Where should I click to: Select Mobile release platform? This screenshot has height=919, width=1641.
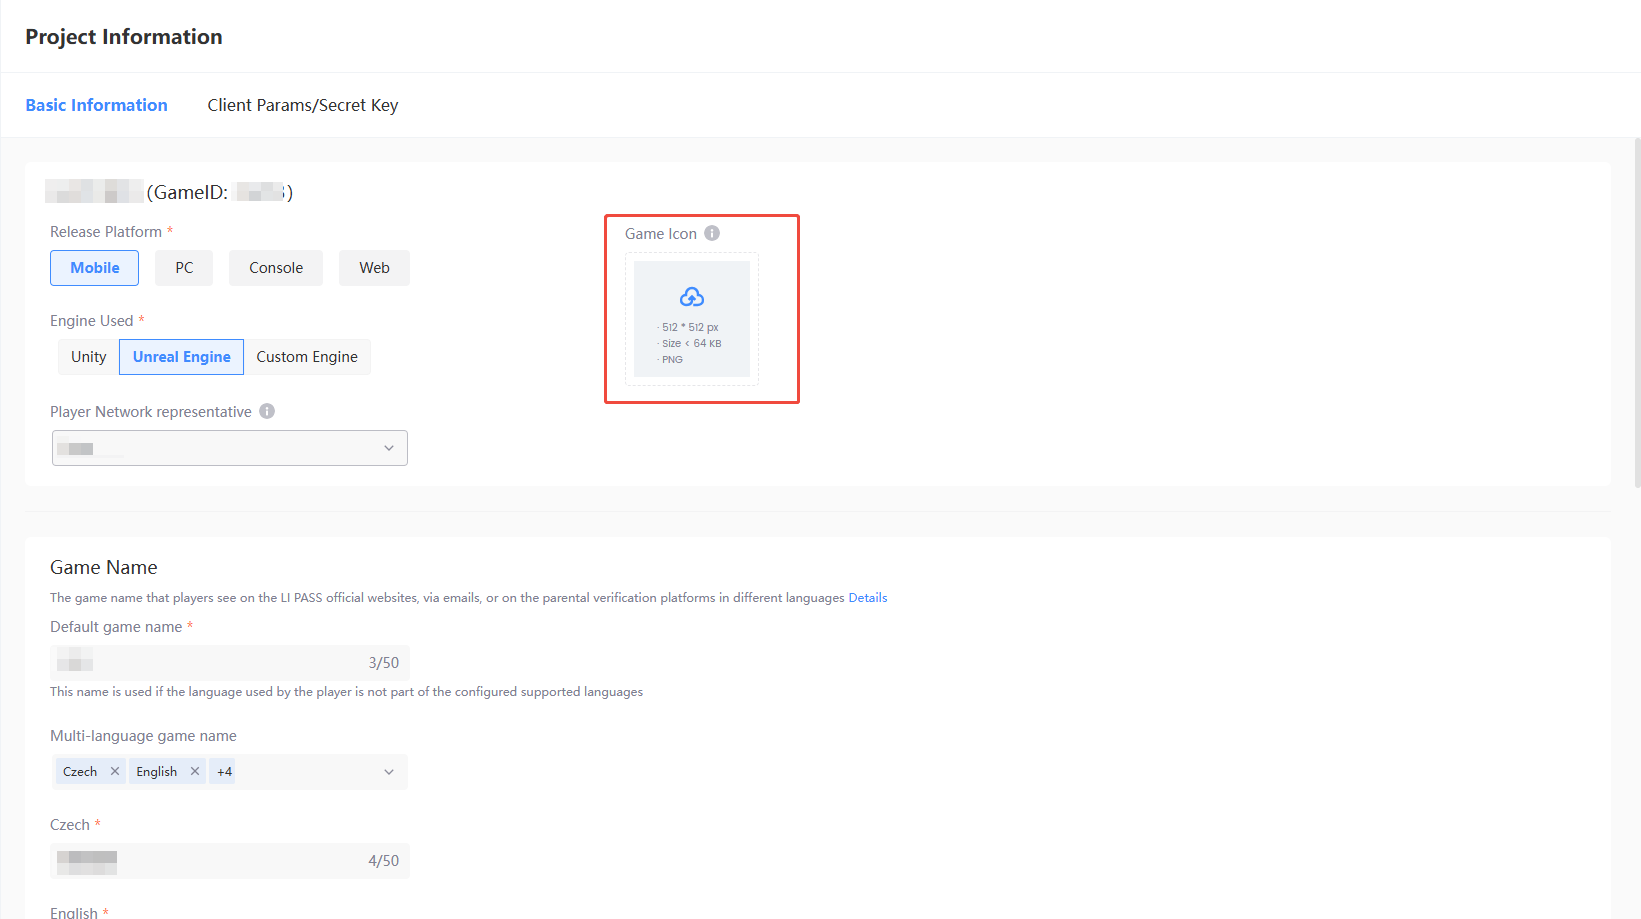pyautogui.click(x=95, y=268)
